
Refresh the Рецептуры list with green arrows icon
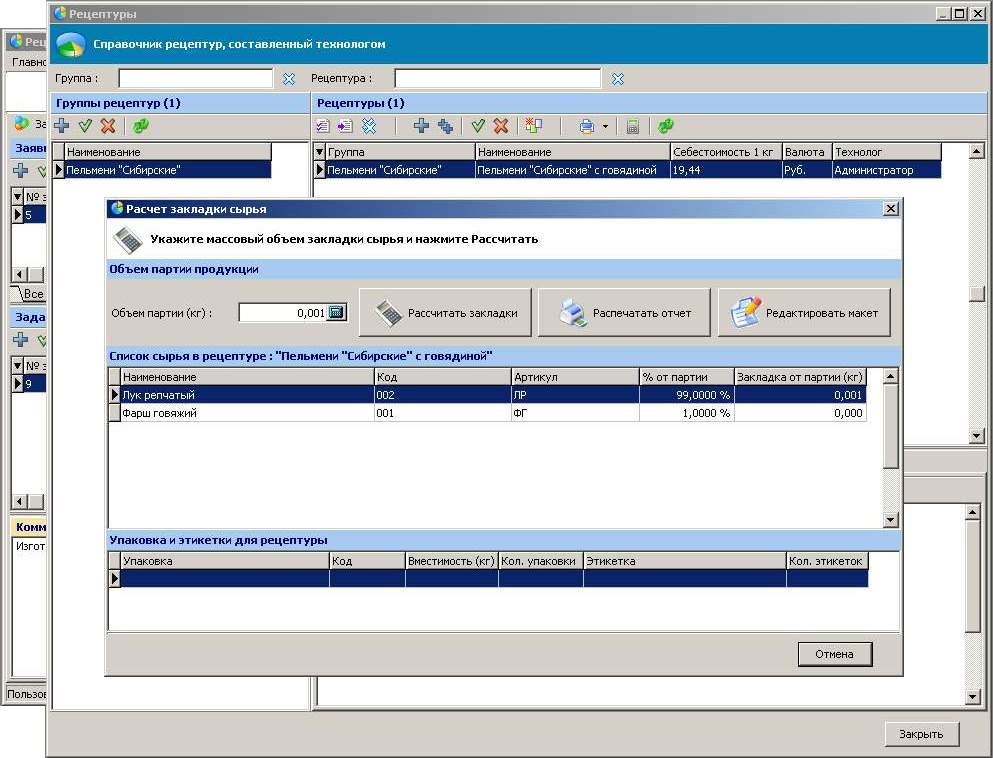(665, 126)
